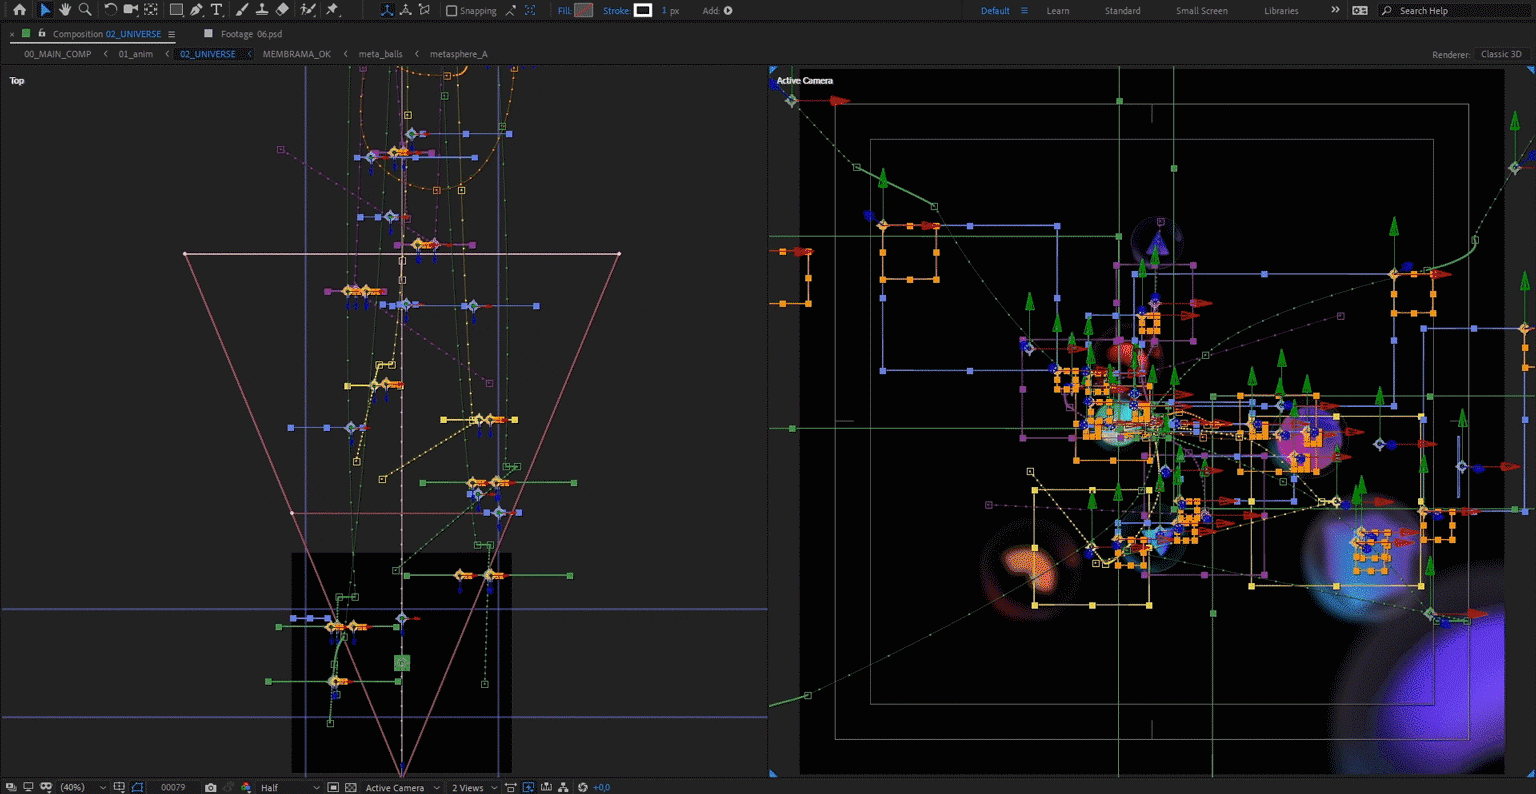Navigate to MEMBRAMA_OK breadcrumb
This screenshot has height=794, width=1536.
click(296, 54)
